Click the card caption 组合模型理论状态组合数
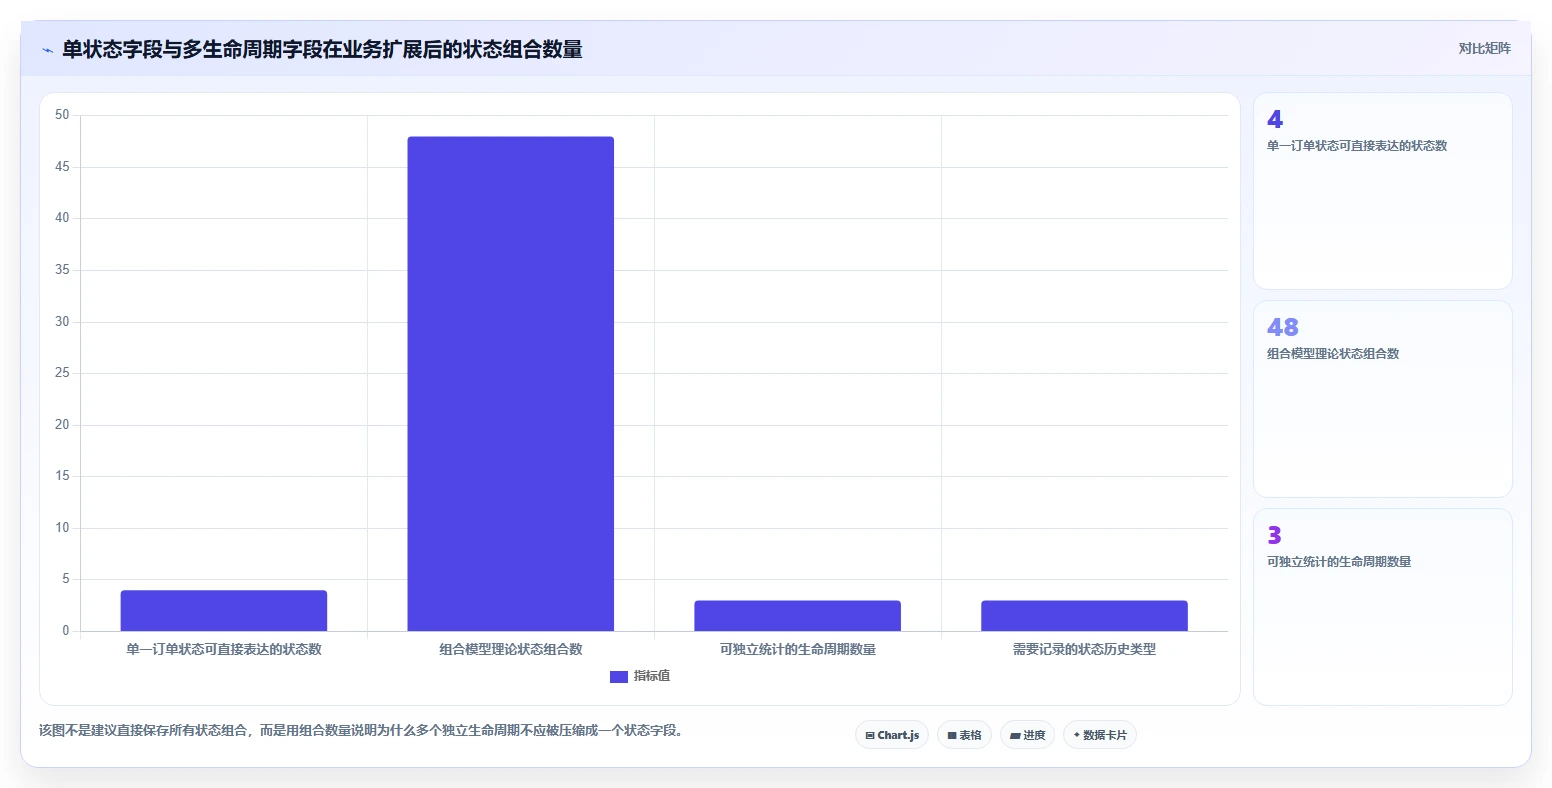This screenshot has width=1552, height=788. pos(1333,354)
